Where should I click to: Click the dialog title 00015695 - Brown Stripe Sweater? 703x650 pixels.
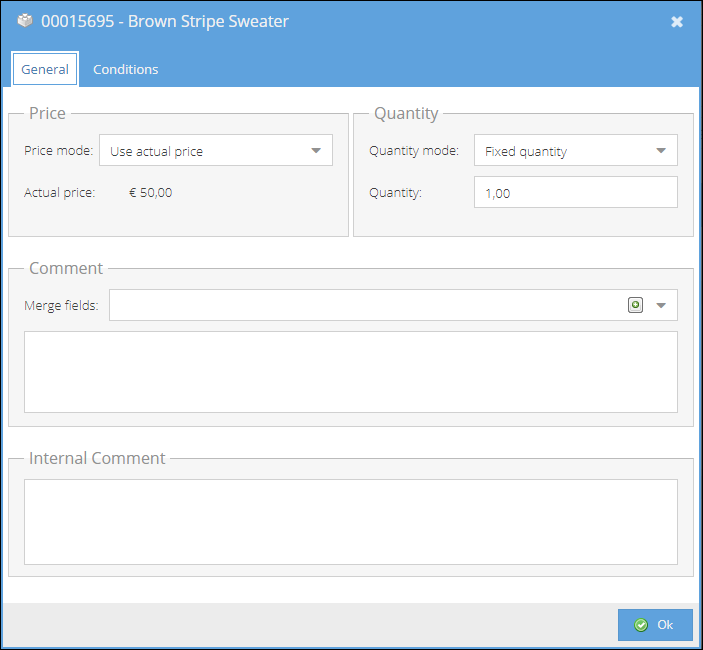165,22
